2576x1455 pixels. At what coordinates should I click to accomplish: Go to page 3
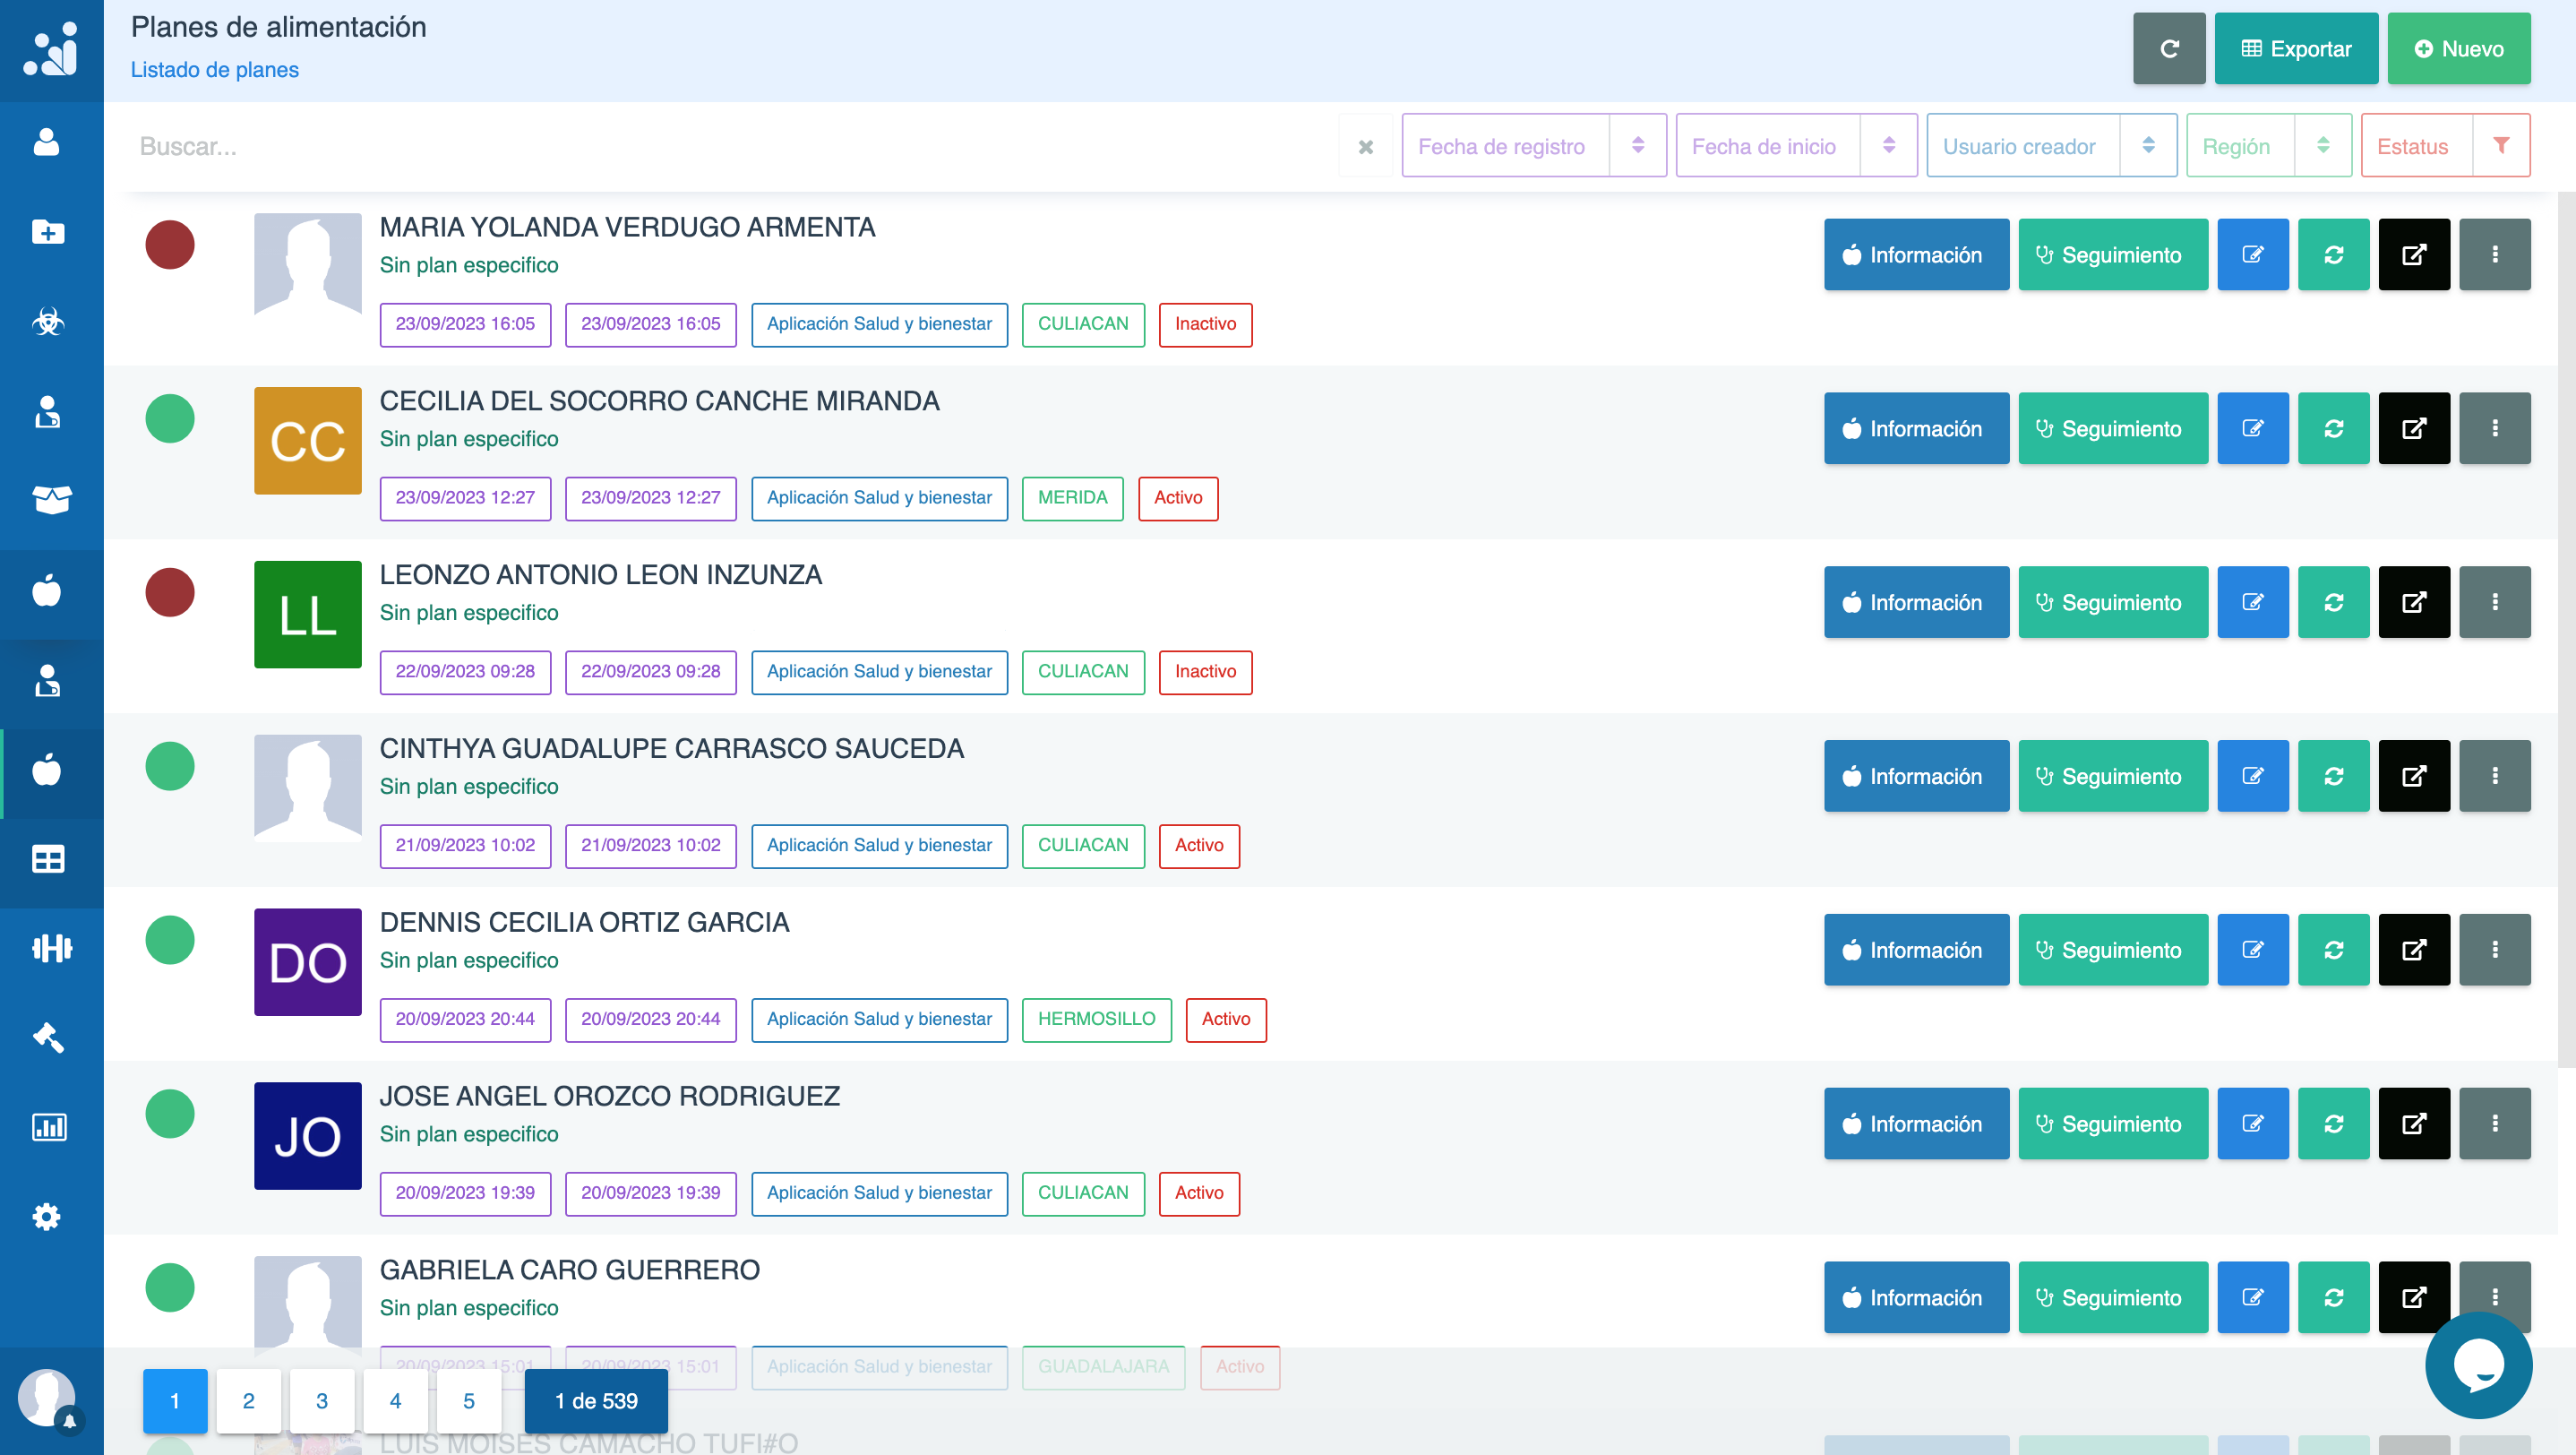[322, 1401]
